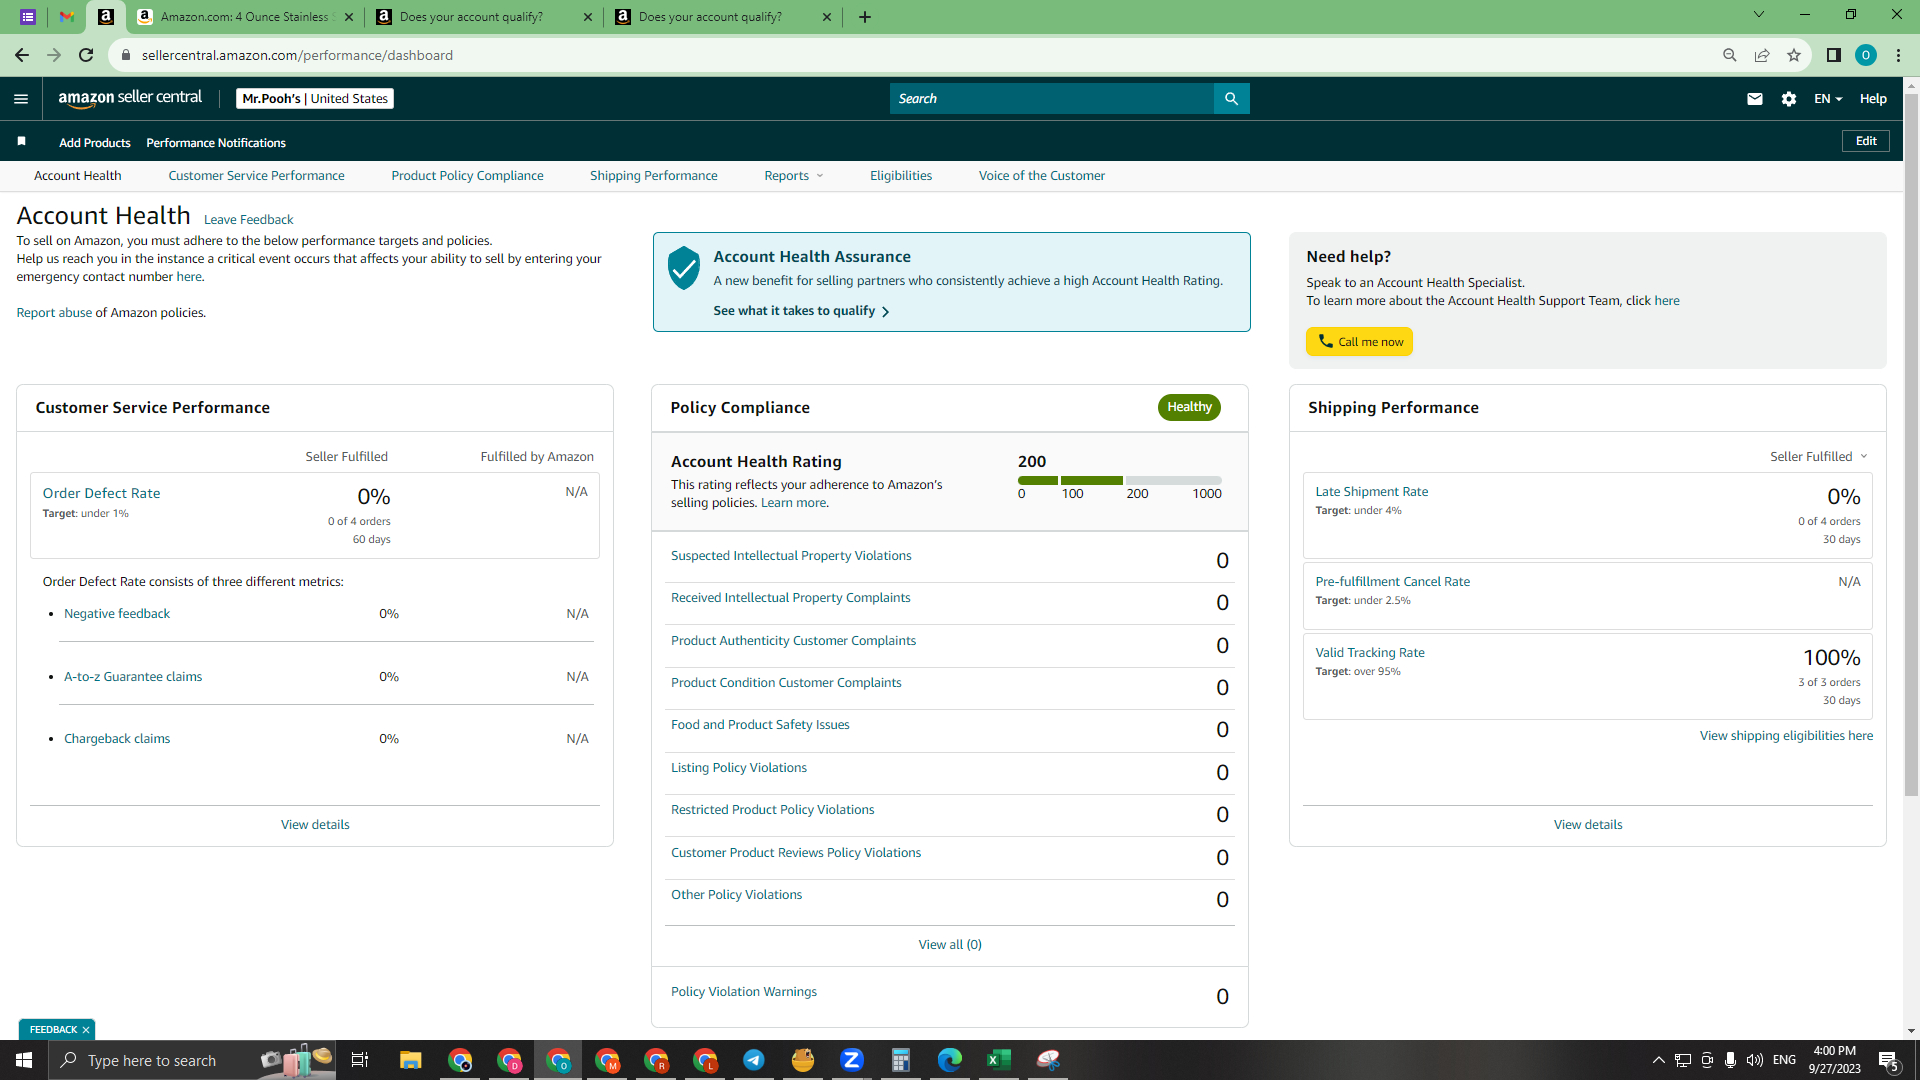Open the Seller Fulfilled shipping dropdown
The image size is (1920, 1080).
[1819, 456]
